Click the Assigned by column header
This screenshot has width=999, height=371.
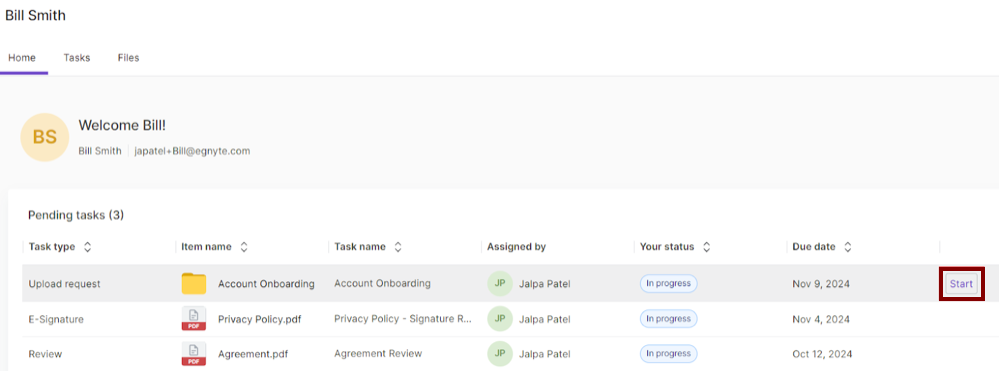pyautogui.click(x=517, y=247)
